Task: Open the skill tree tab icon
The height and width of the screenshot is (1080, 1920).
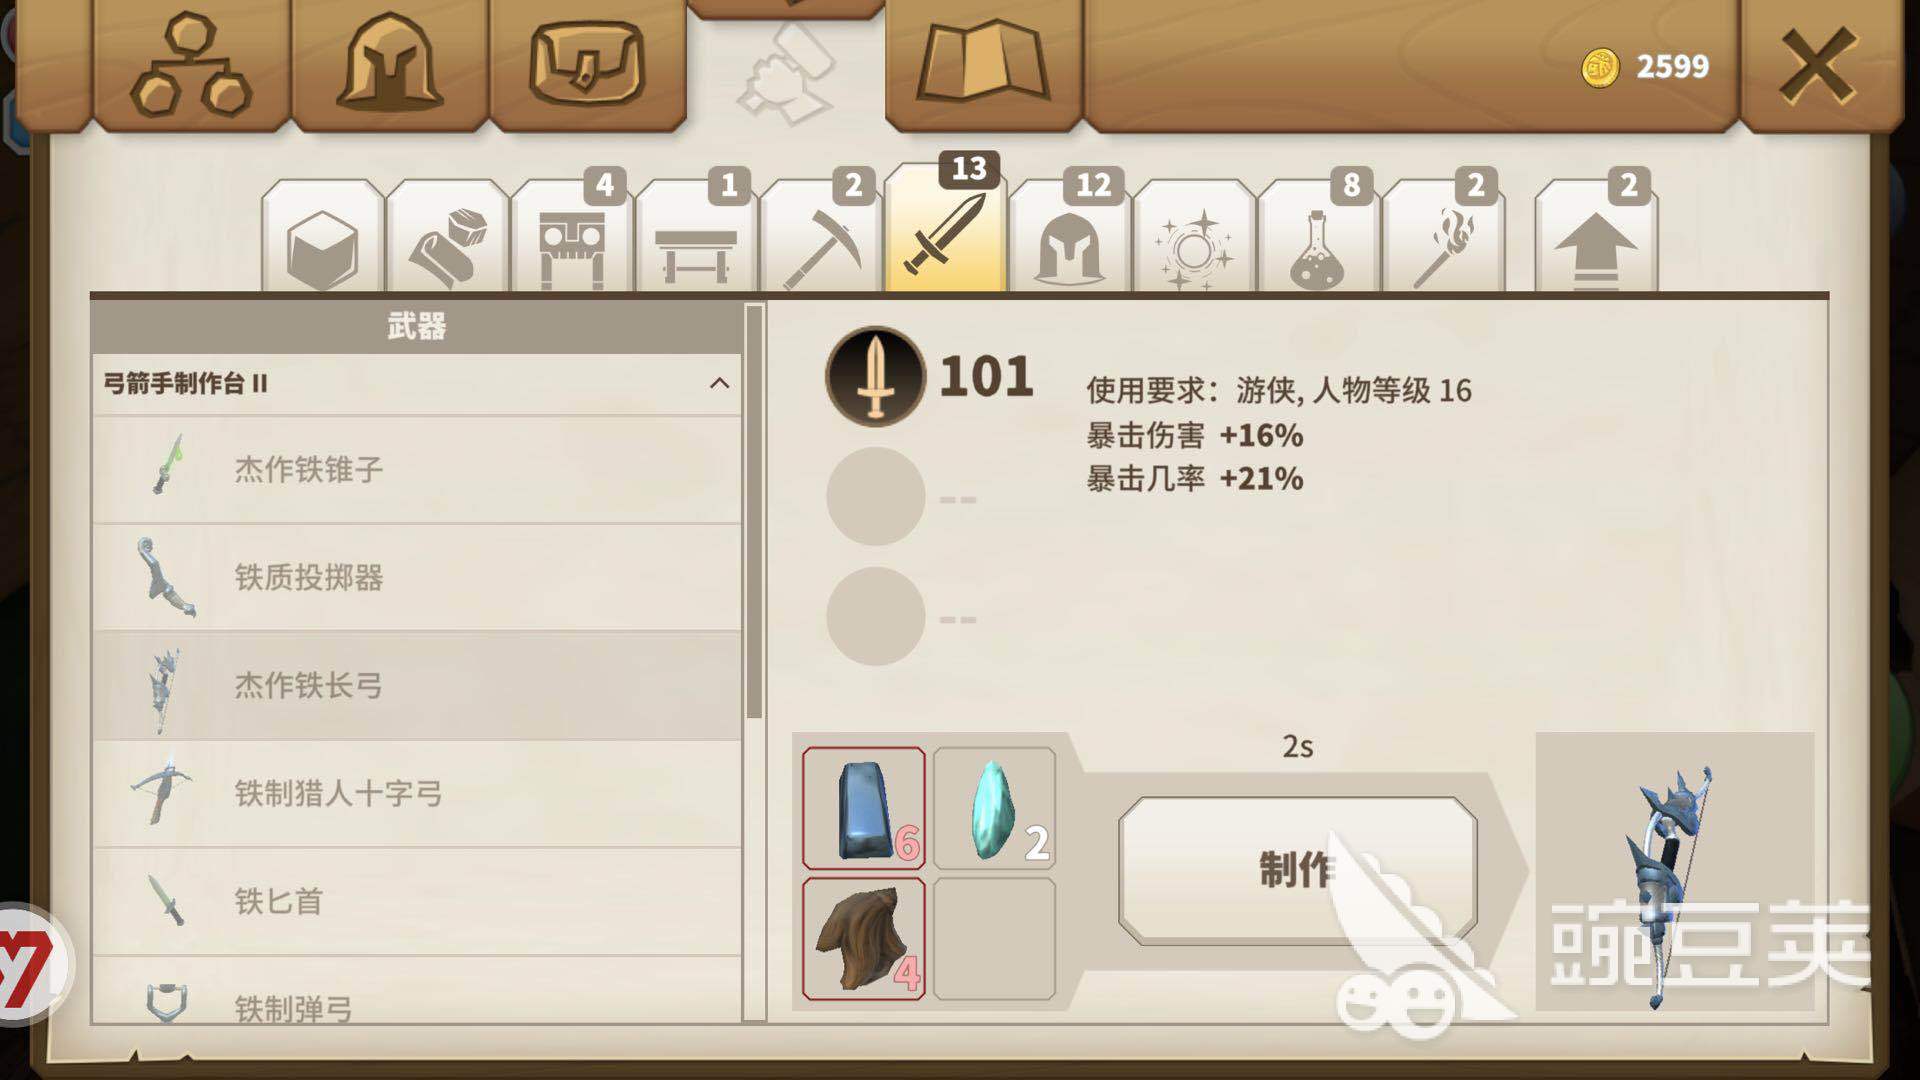Action: click(190, 66)
